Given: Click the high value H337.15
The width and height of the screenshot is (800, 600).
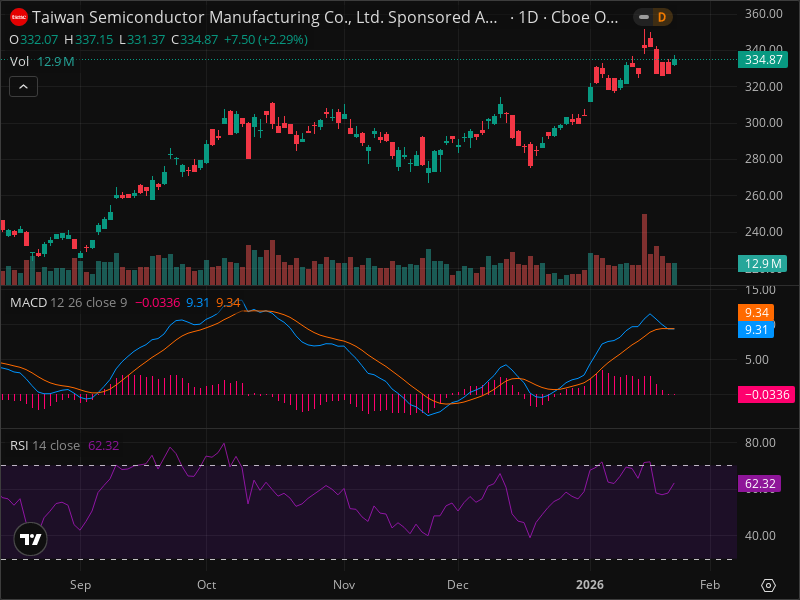Looking at the screenshot, I should [x=88, y=40].
